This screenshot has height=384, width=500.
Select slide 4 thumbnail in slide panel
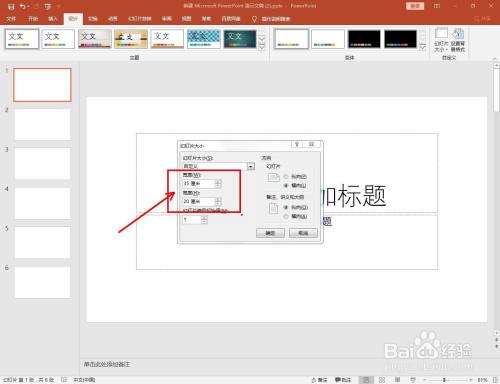coord(42,203)
